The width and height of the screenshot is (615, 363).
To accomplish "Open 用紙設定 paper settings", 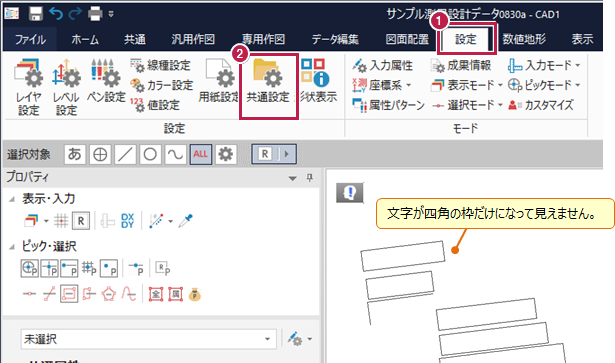I will point(218,82).
